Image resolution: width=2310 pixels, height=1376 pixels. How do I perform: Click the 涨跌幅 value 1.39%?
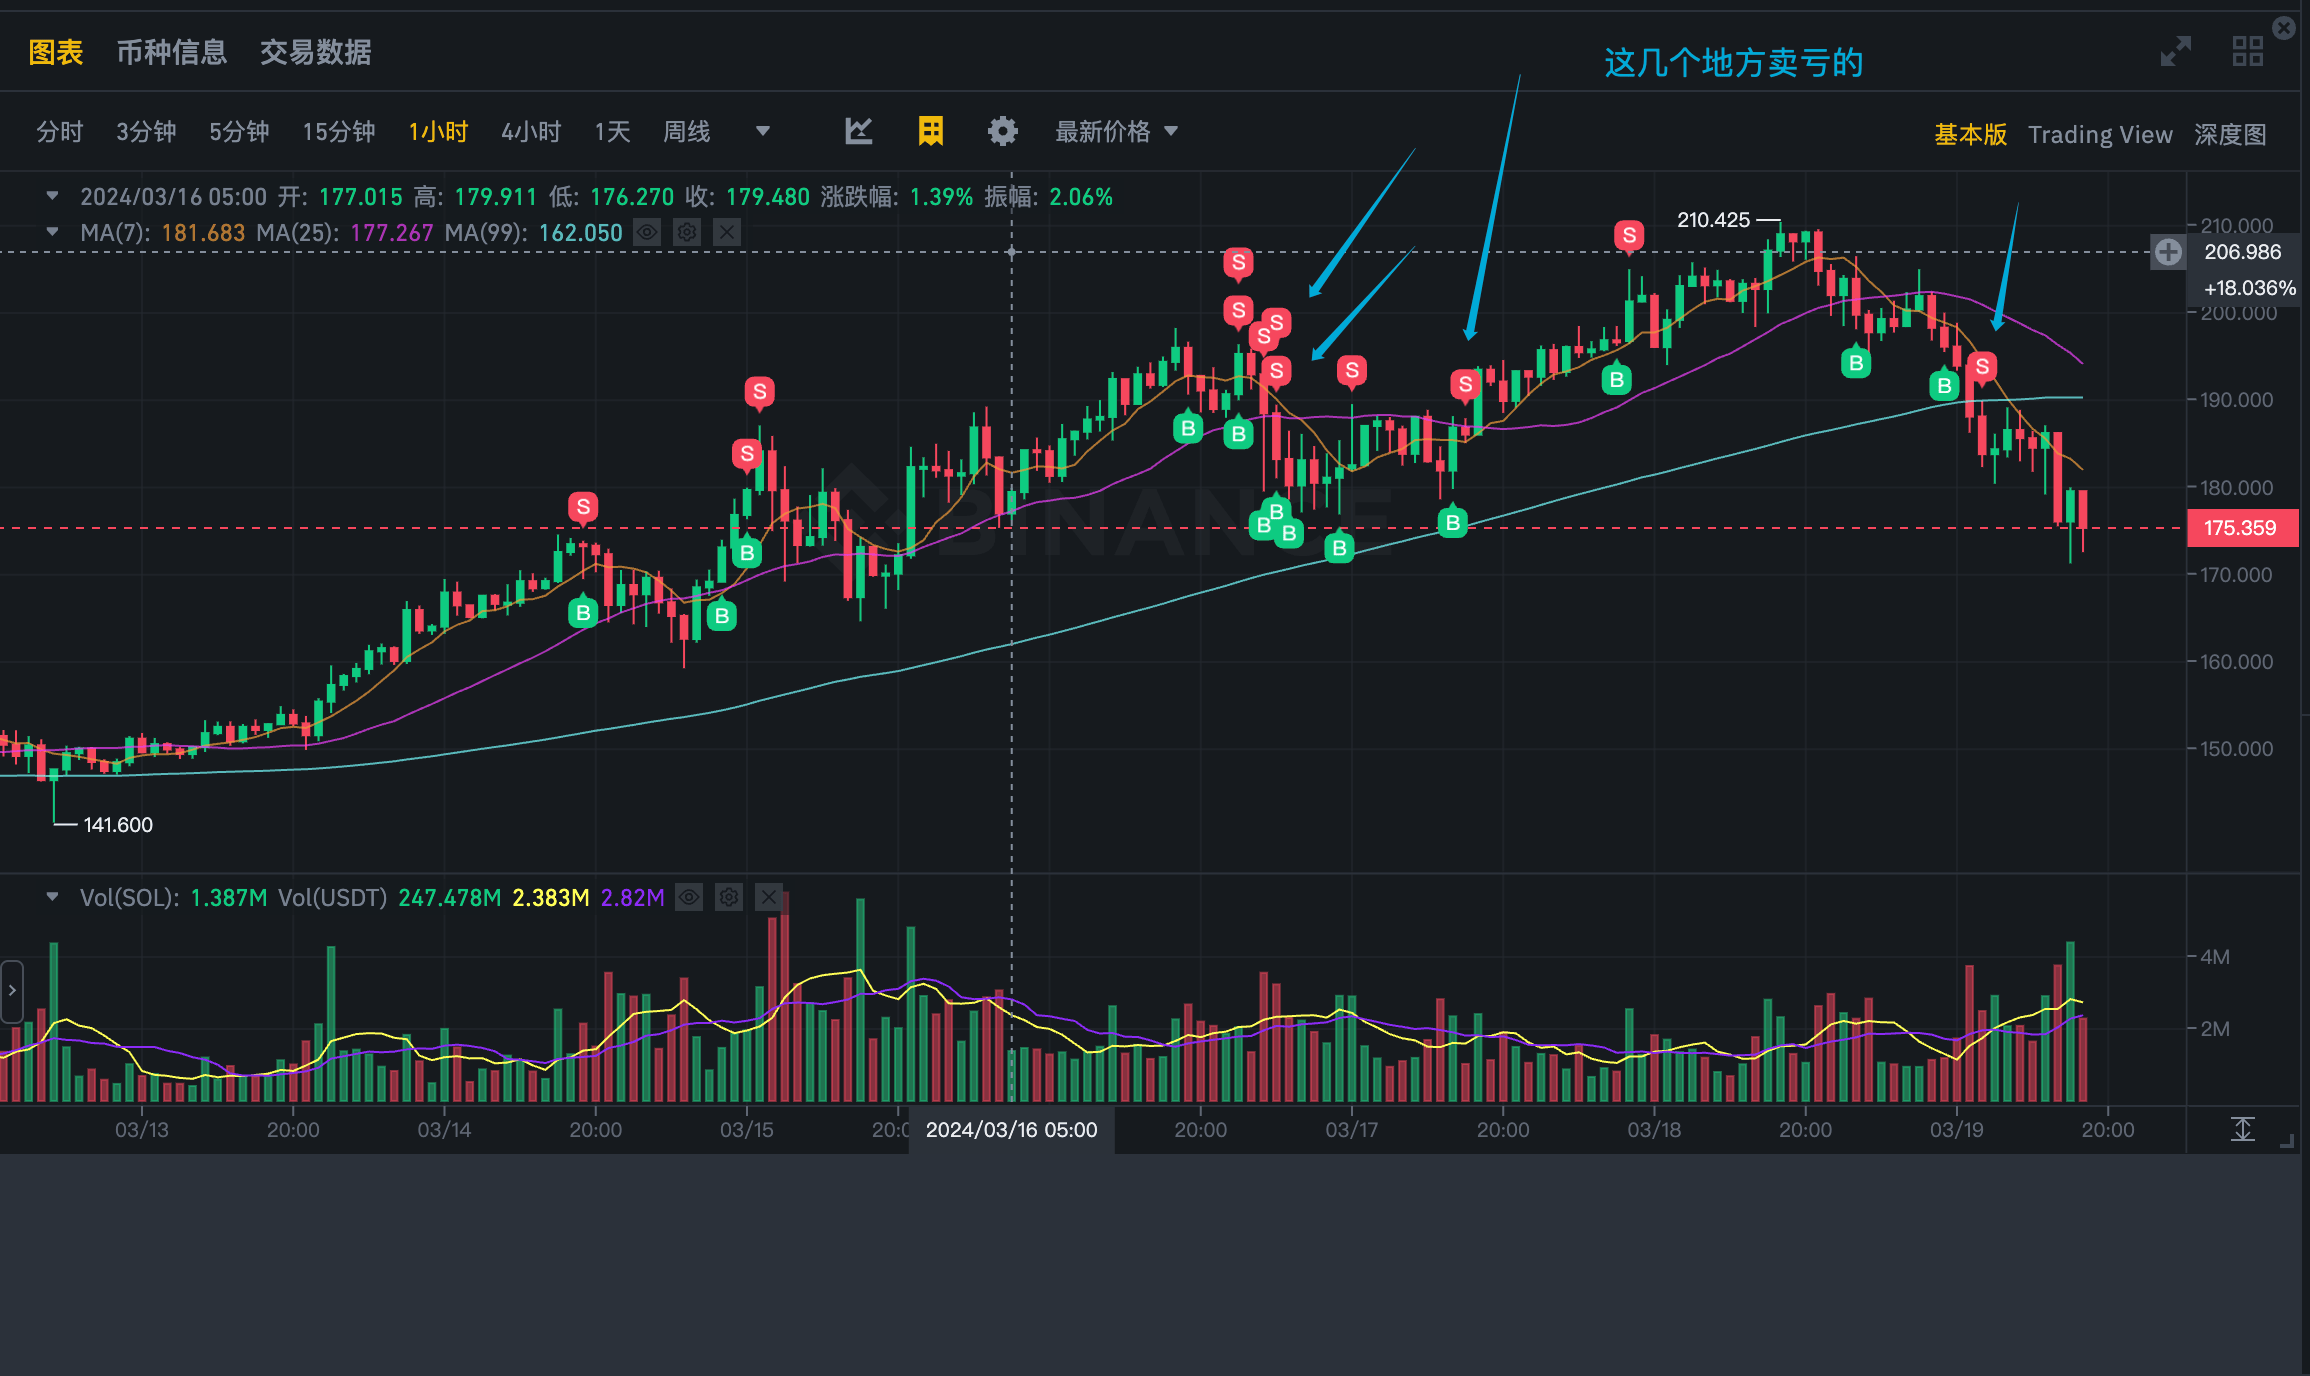(x=941, y=197)
